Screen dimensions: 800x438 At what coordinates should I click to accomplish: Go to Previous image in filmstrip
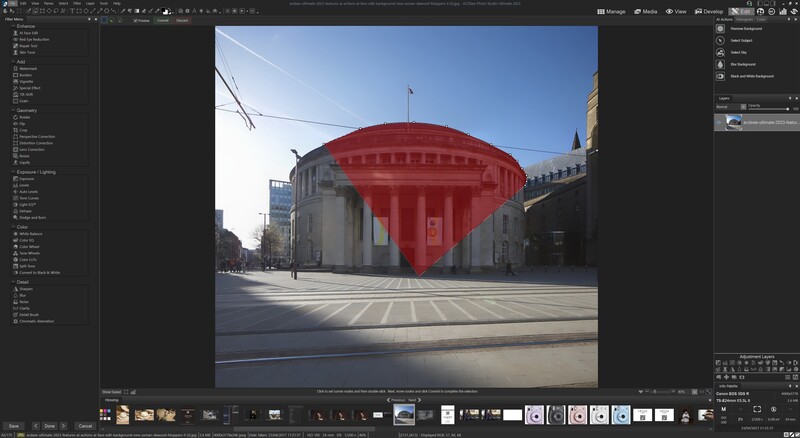(395, 400)
